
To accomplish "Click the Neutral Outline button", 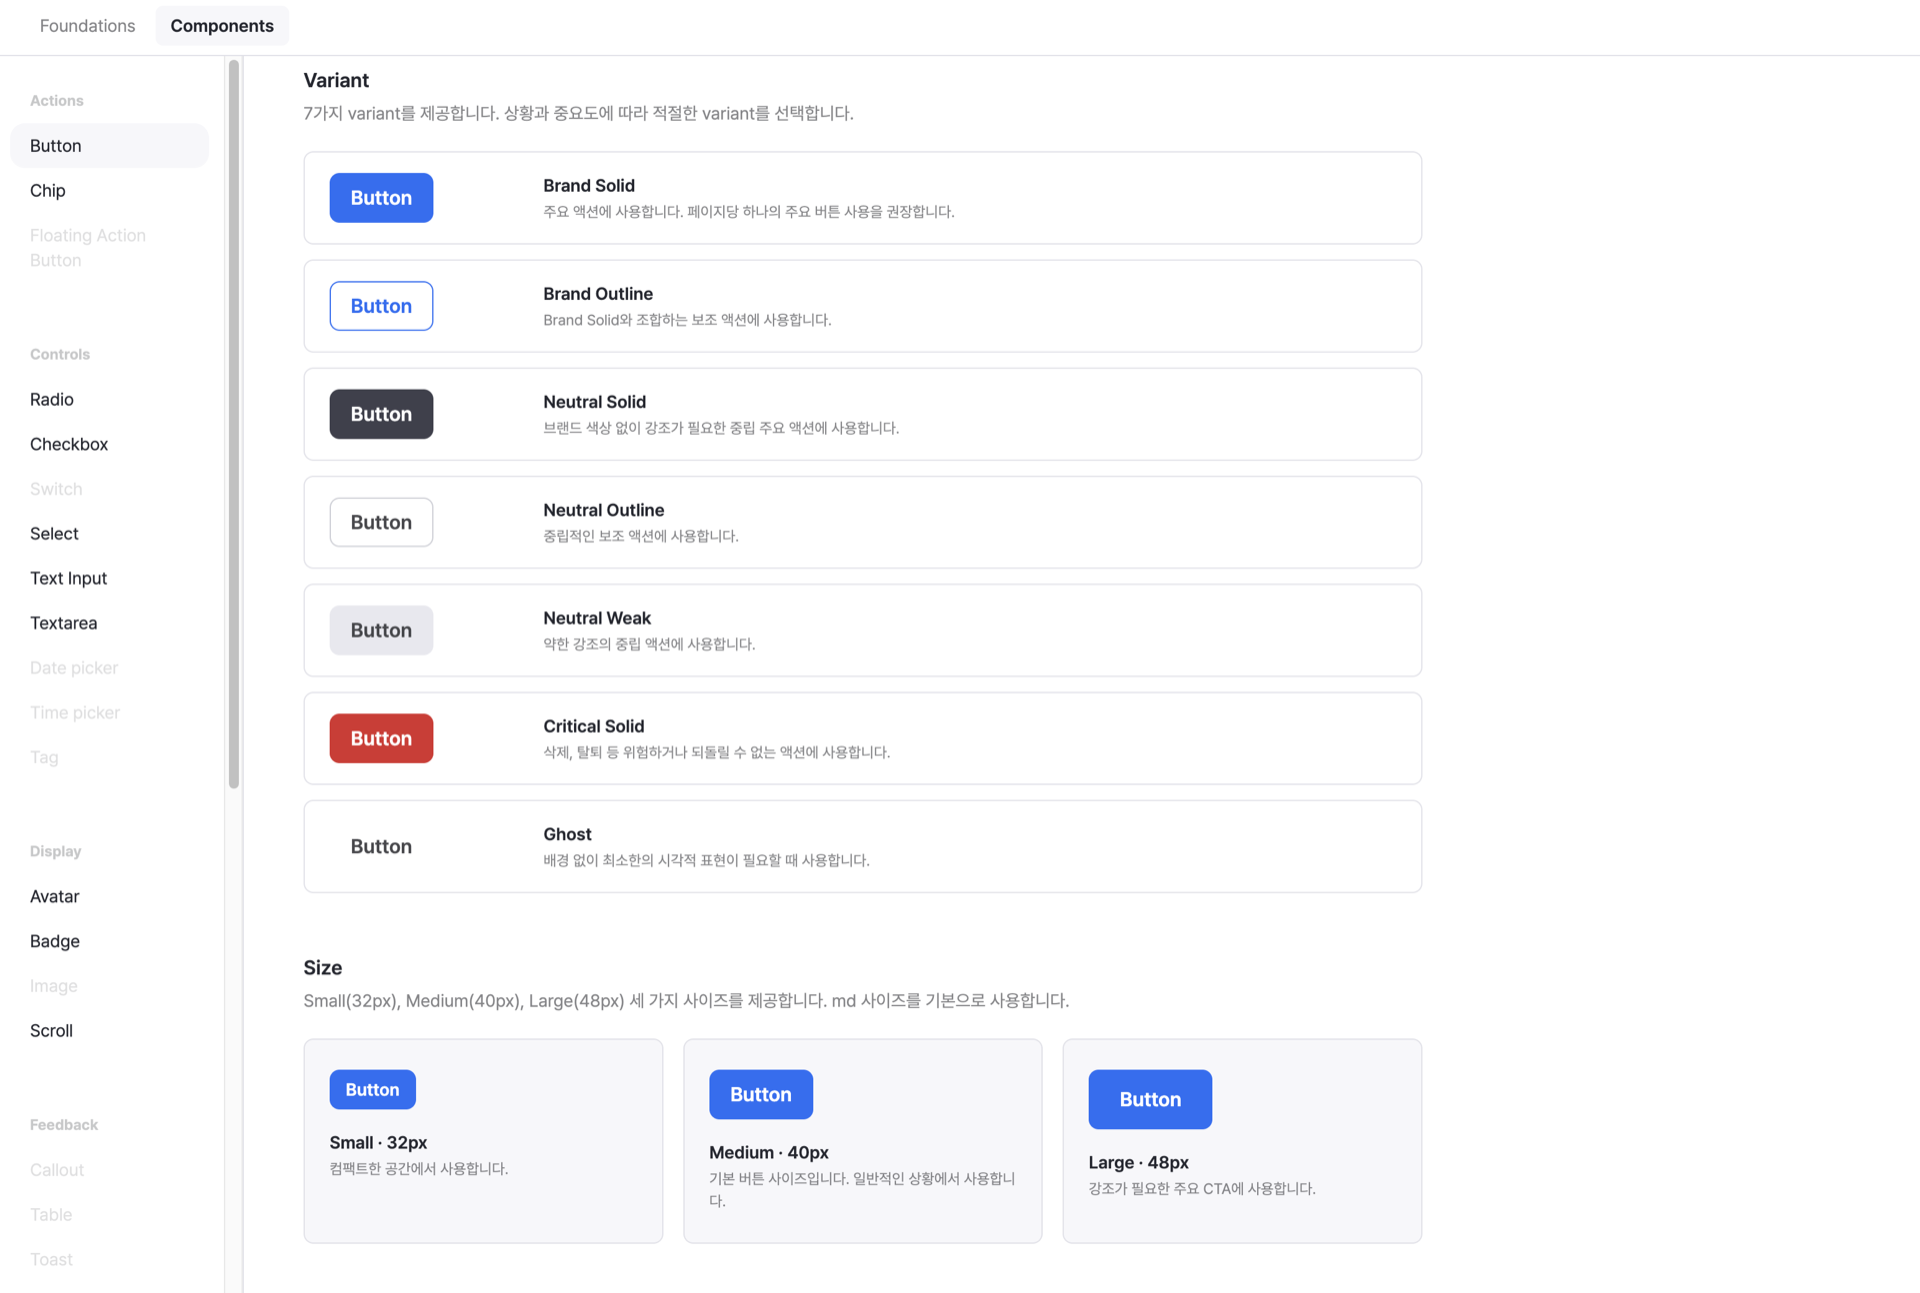I will 381,522.
